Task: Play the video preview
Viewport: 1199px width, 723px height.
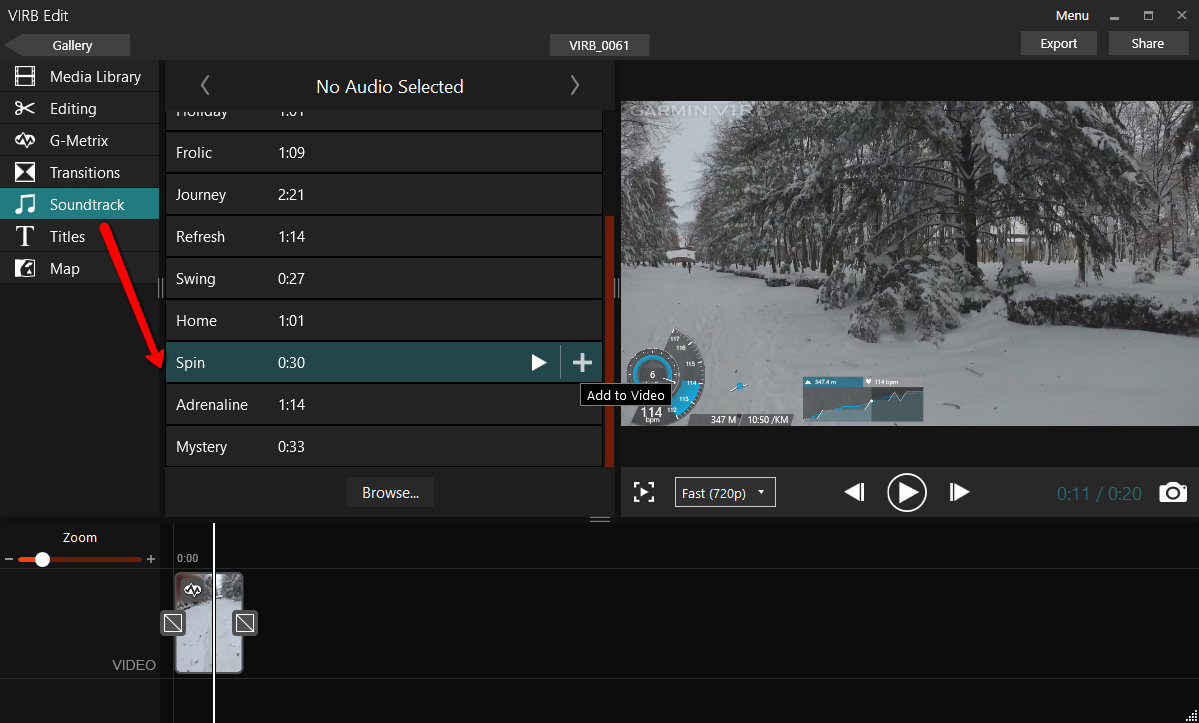Action: (906, 492)
